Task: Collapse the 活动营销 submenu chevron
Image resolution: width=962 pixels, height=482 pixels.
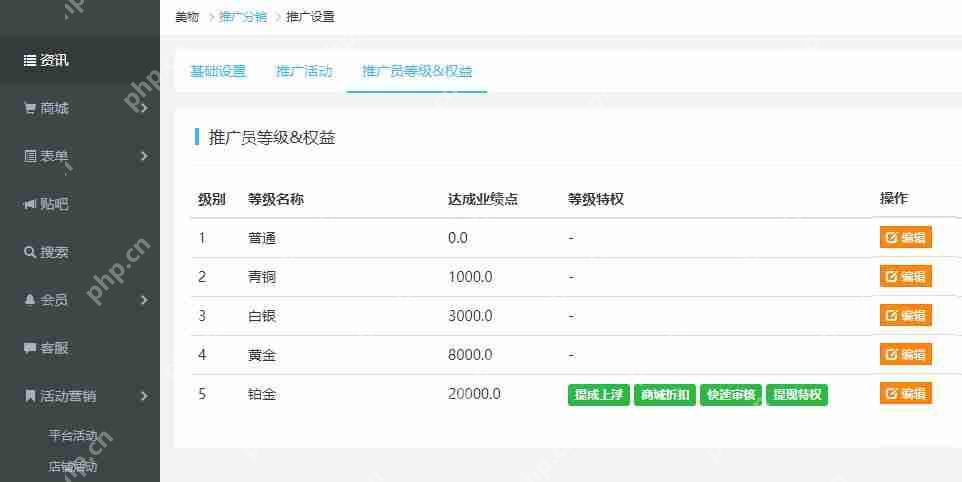Action: (144, 396)
